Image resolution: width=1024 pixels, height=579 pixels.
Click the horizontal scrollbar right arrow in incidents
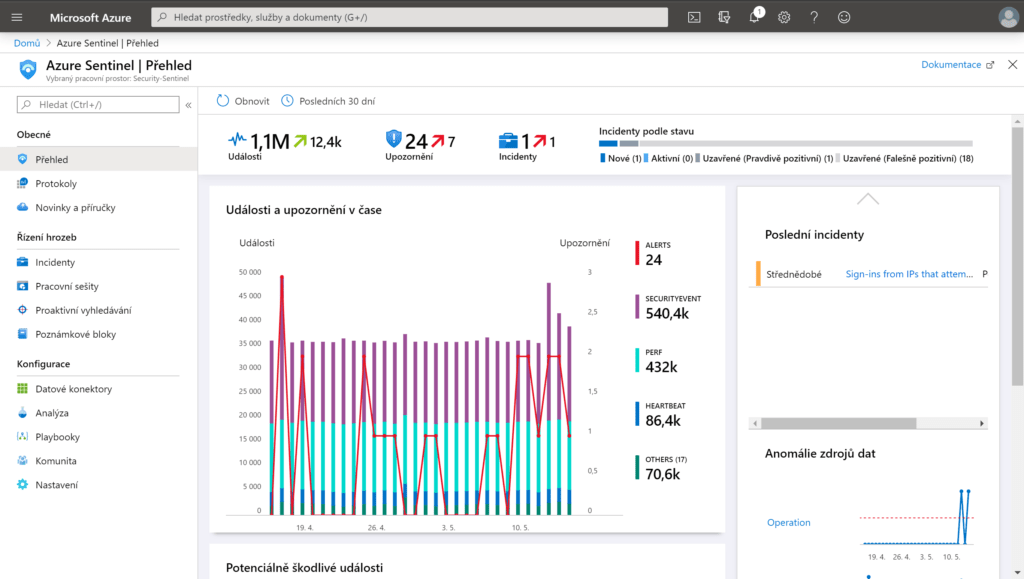point(982,423)
